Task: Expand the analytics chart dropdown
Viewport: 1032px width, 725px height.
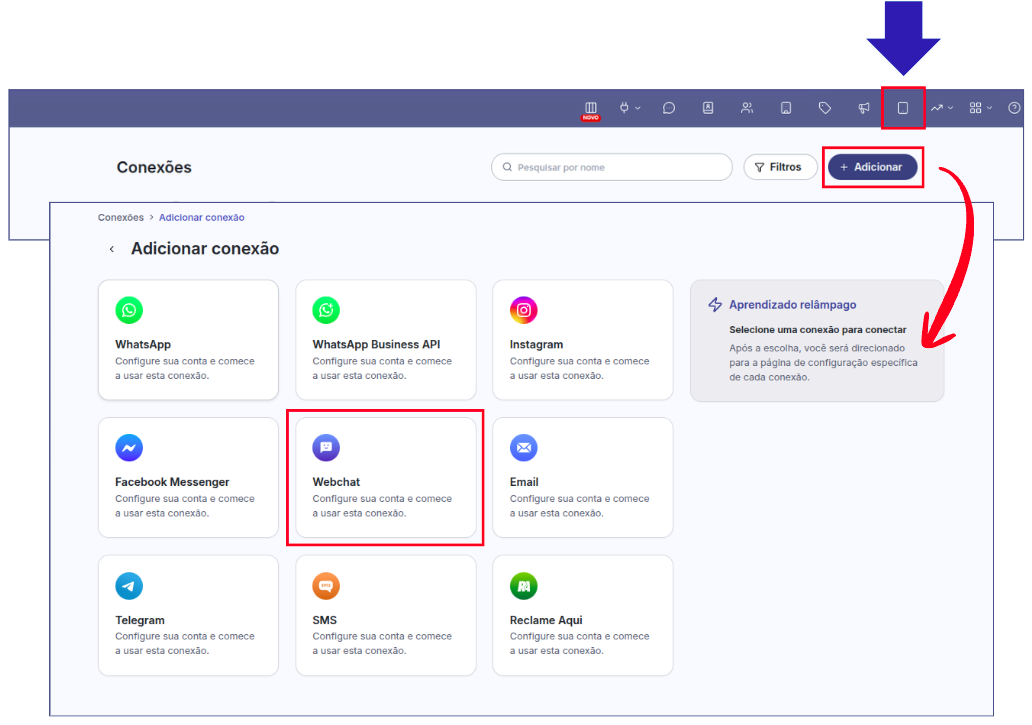Action: tap(941, 108)
